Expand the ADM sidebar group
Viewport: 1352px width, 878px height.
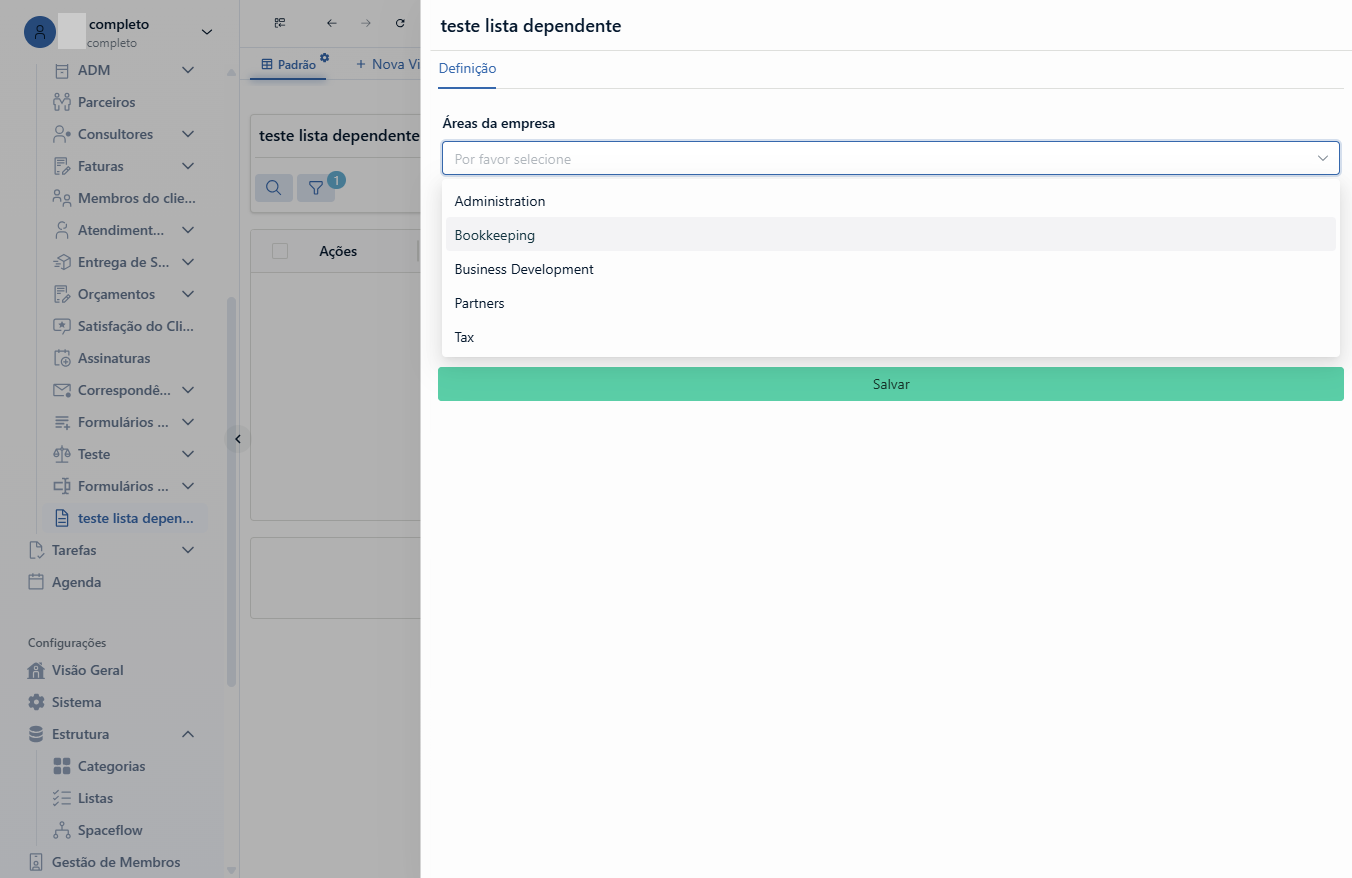188,70
